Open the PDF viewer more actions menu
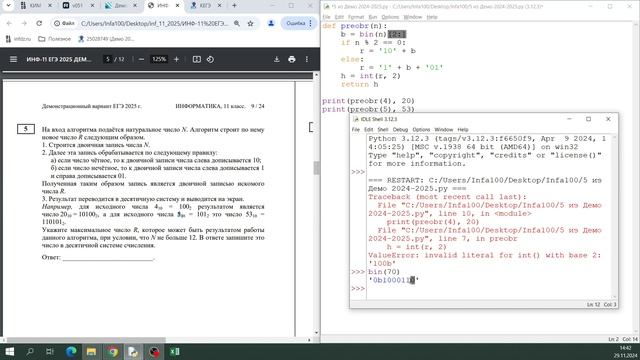This screenshot has height=360, width=640. click(307, 59)
